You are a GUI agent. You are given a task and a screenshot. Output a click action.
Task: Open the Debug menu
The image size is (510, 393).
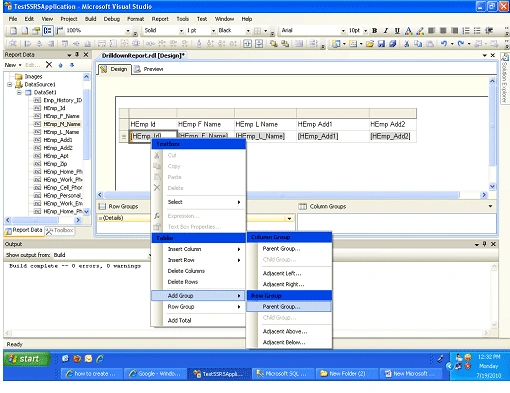112,19
